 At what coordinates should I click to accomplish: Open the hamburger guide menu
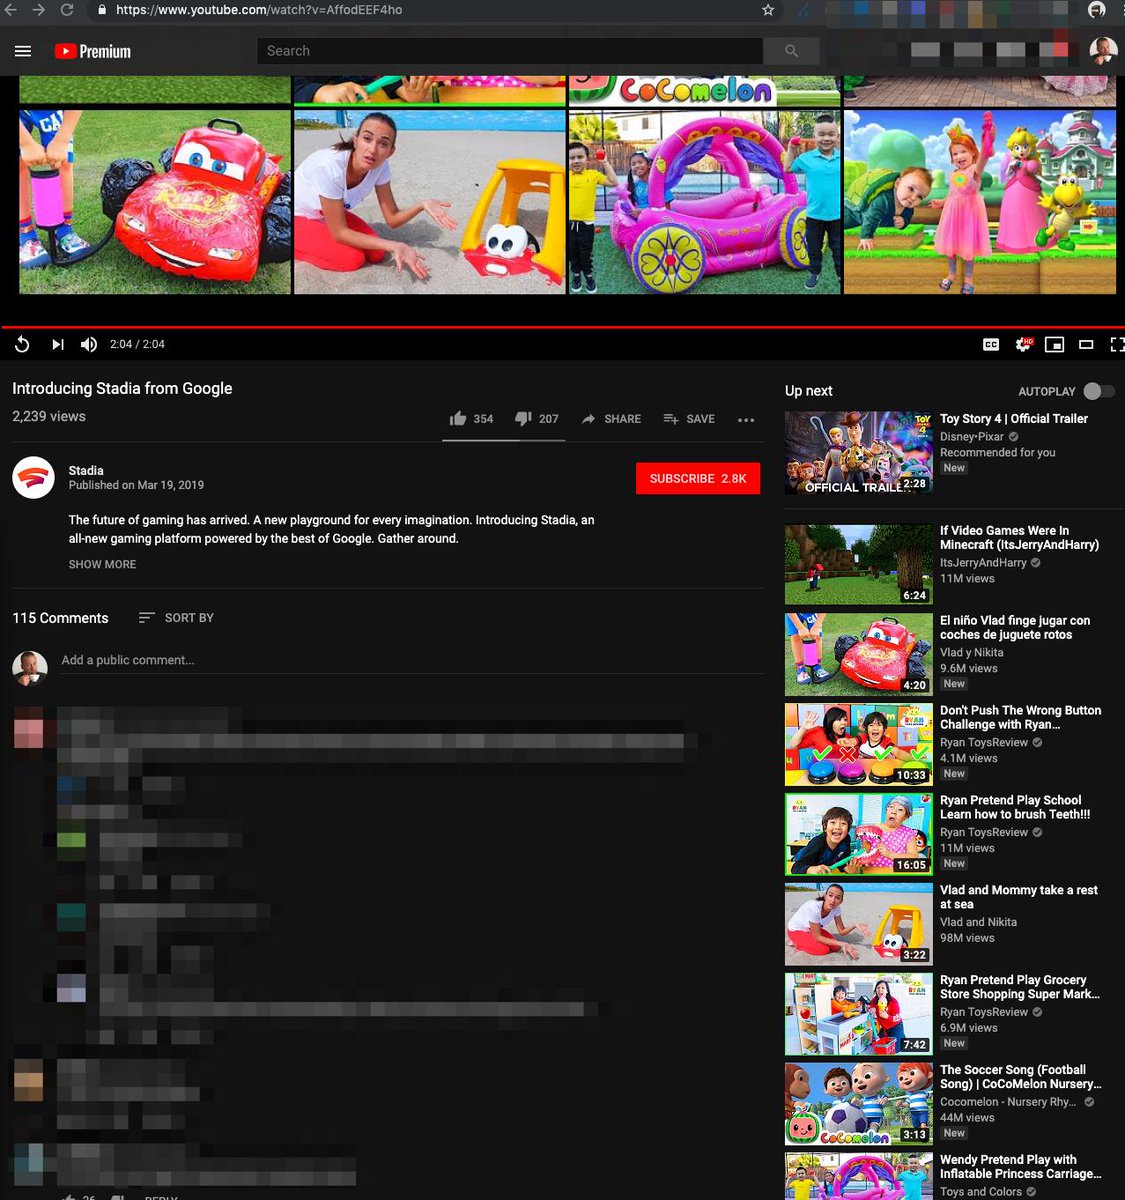23,51
